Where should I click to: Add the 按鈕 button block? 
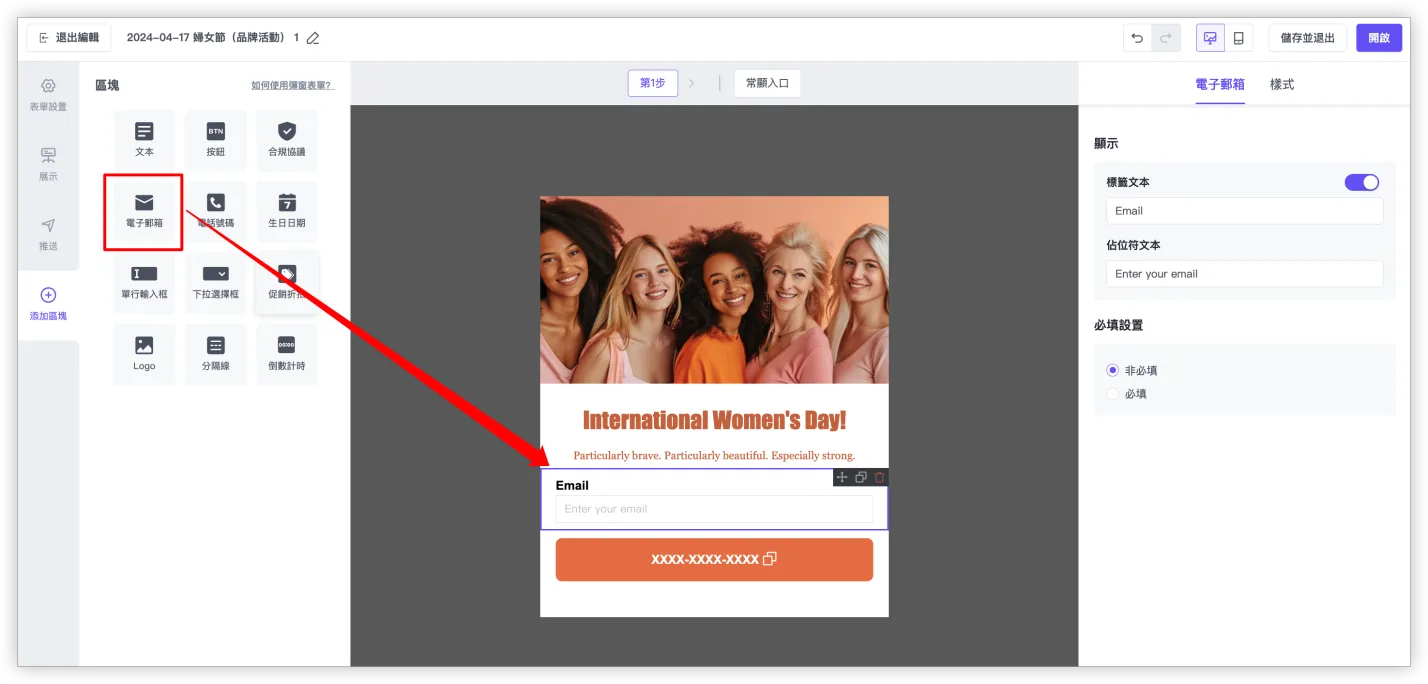click(215, 139)
